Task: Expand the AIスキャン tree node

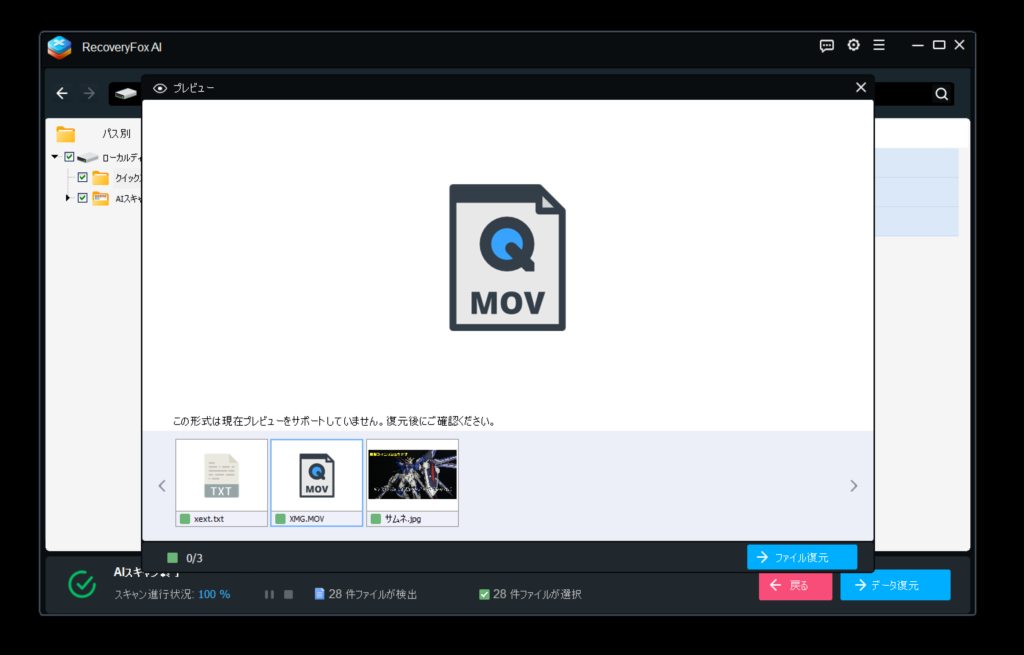Action: (x=67, y=198)
